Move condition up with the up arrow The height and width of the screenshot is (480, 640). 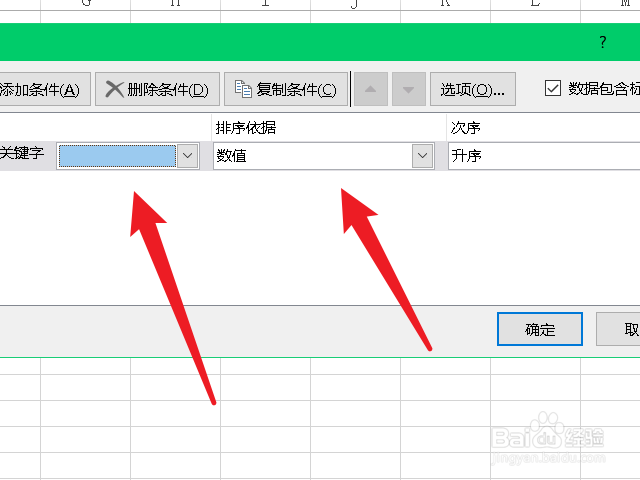[371, 89]
